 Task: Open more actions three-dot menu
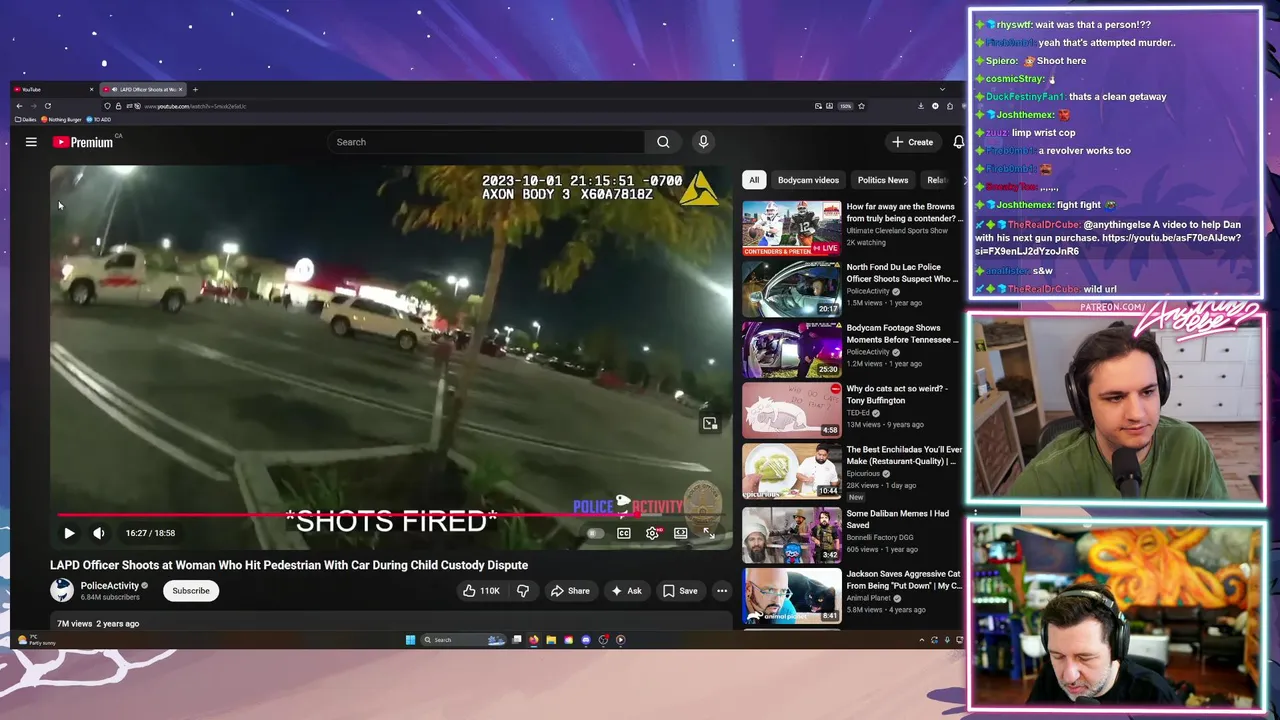click(722, 591)
